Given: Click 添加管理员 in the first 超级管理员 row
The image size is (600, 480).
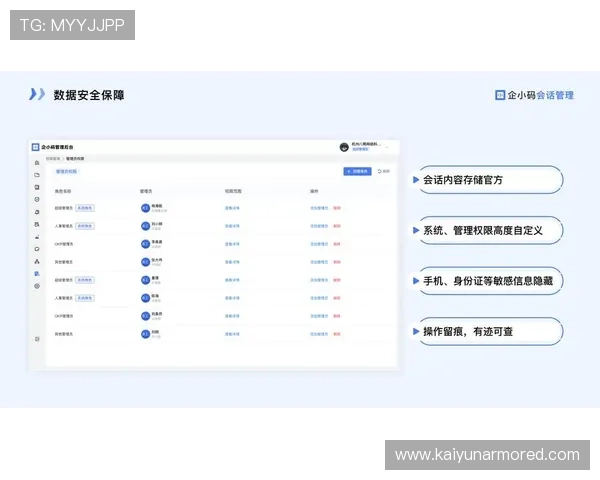Looking at the screenshot, I should pyautogui.click(x=319, y=208).
